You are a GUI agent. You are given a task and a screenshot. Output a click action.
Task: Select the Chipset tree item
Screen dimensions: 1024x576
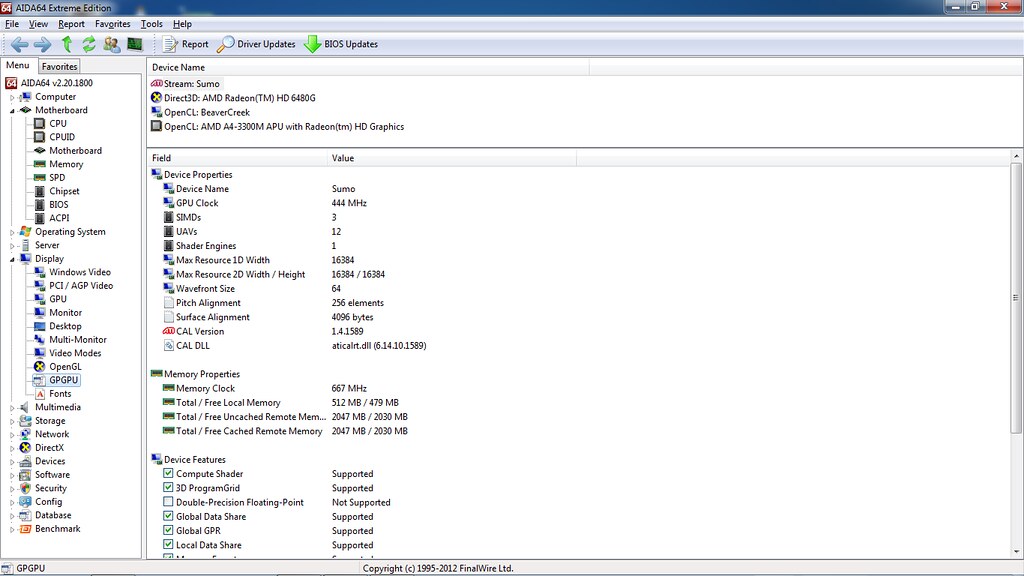(x=65, y=191)
